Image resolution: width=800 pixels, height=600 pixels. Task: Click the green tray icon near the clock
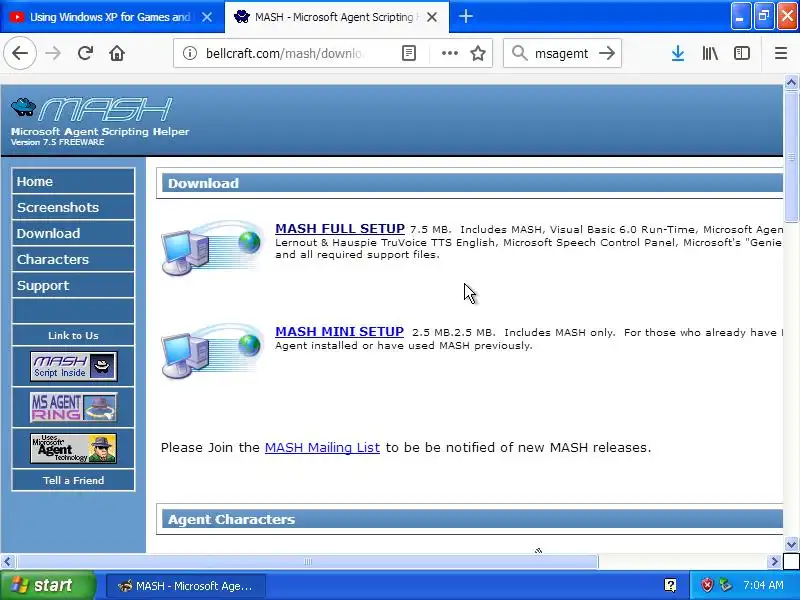point(725,585)
